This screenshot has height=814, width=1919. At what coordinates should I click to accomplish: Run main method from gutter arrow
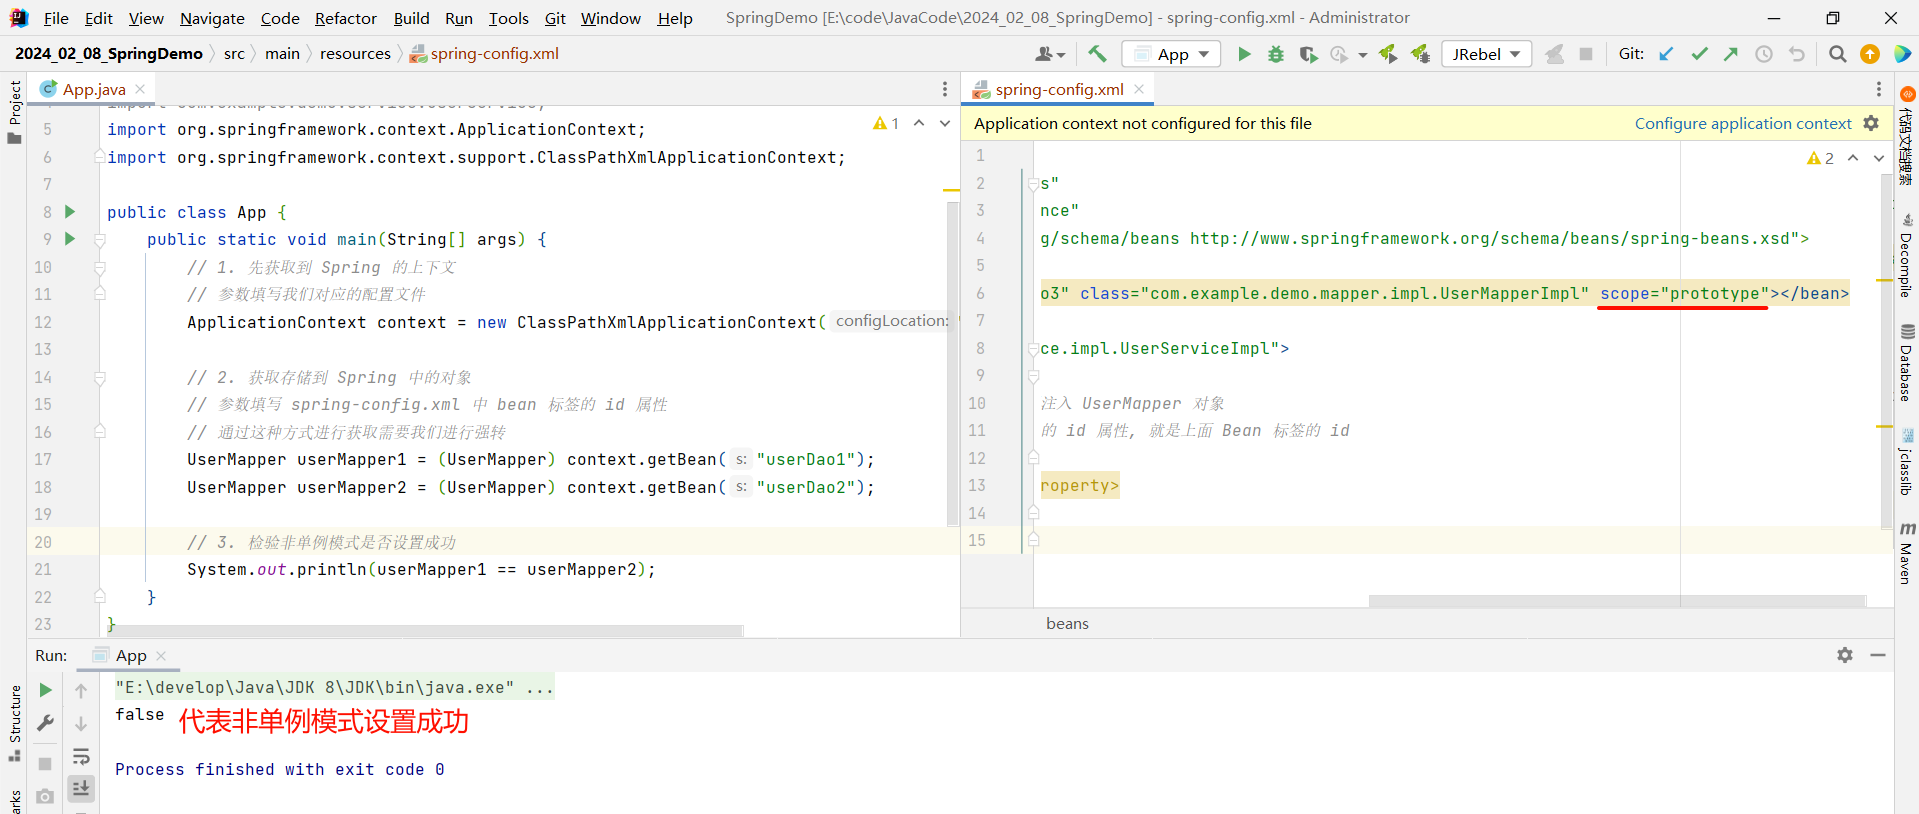(x=70, y=239)
